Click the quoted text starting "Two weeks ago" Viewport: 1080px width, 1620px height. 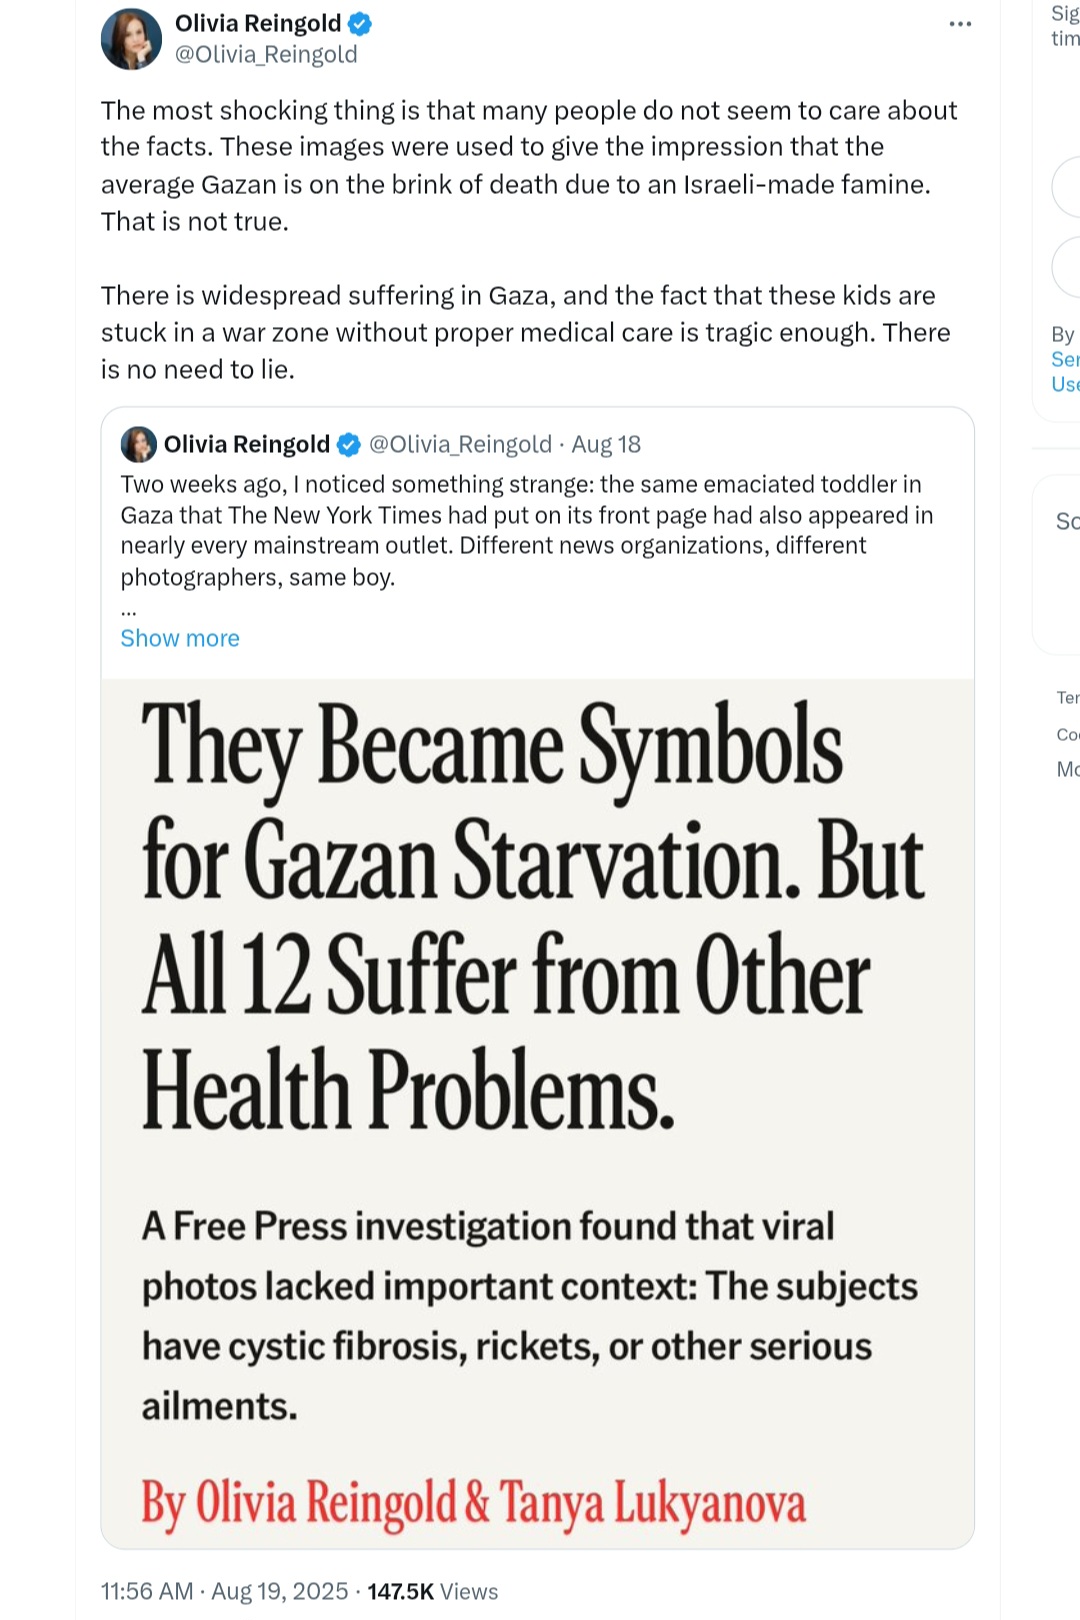pyautogui.click(x=526, y=530)
